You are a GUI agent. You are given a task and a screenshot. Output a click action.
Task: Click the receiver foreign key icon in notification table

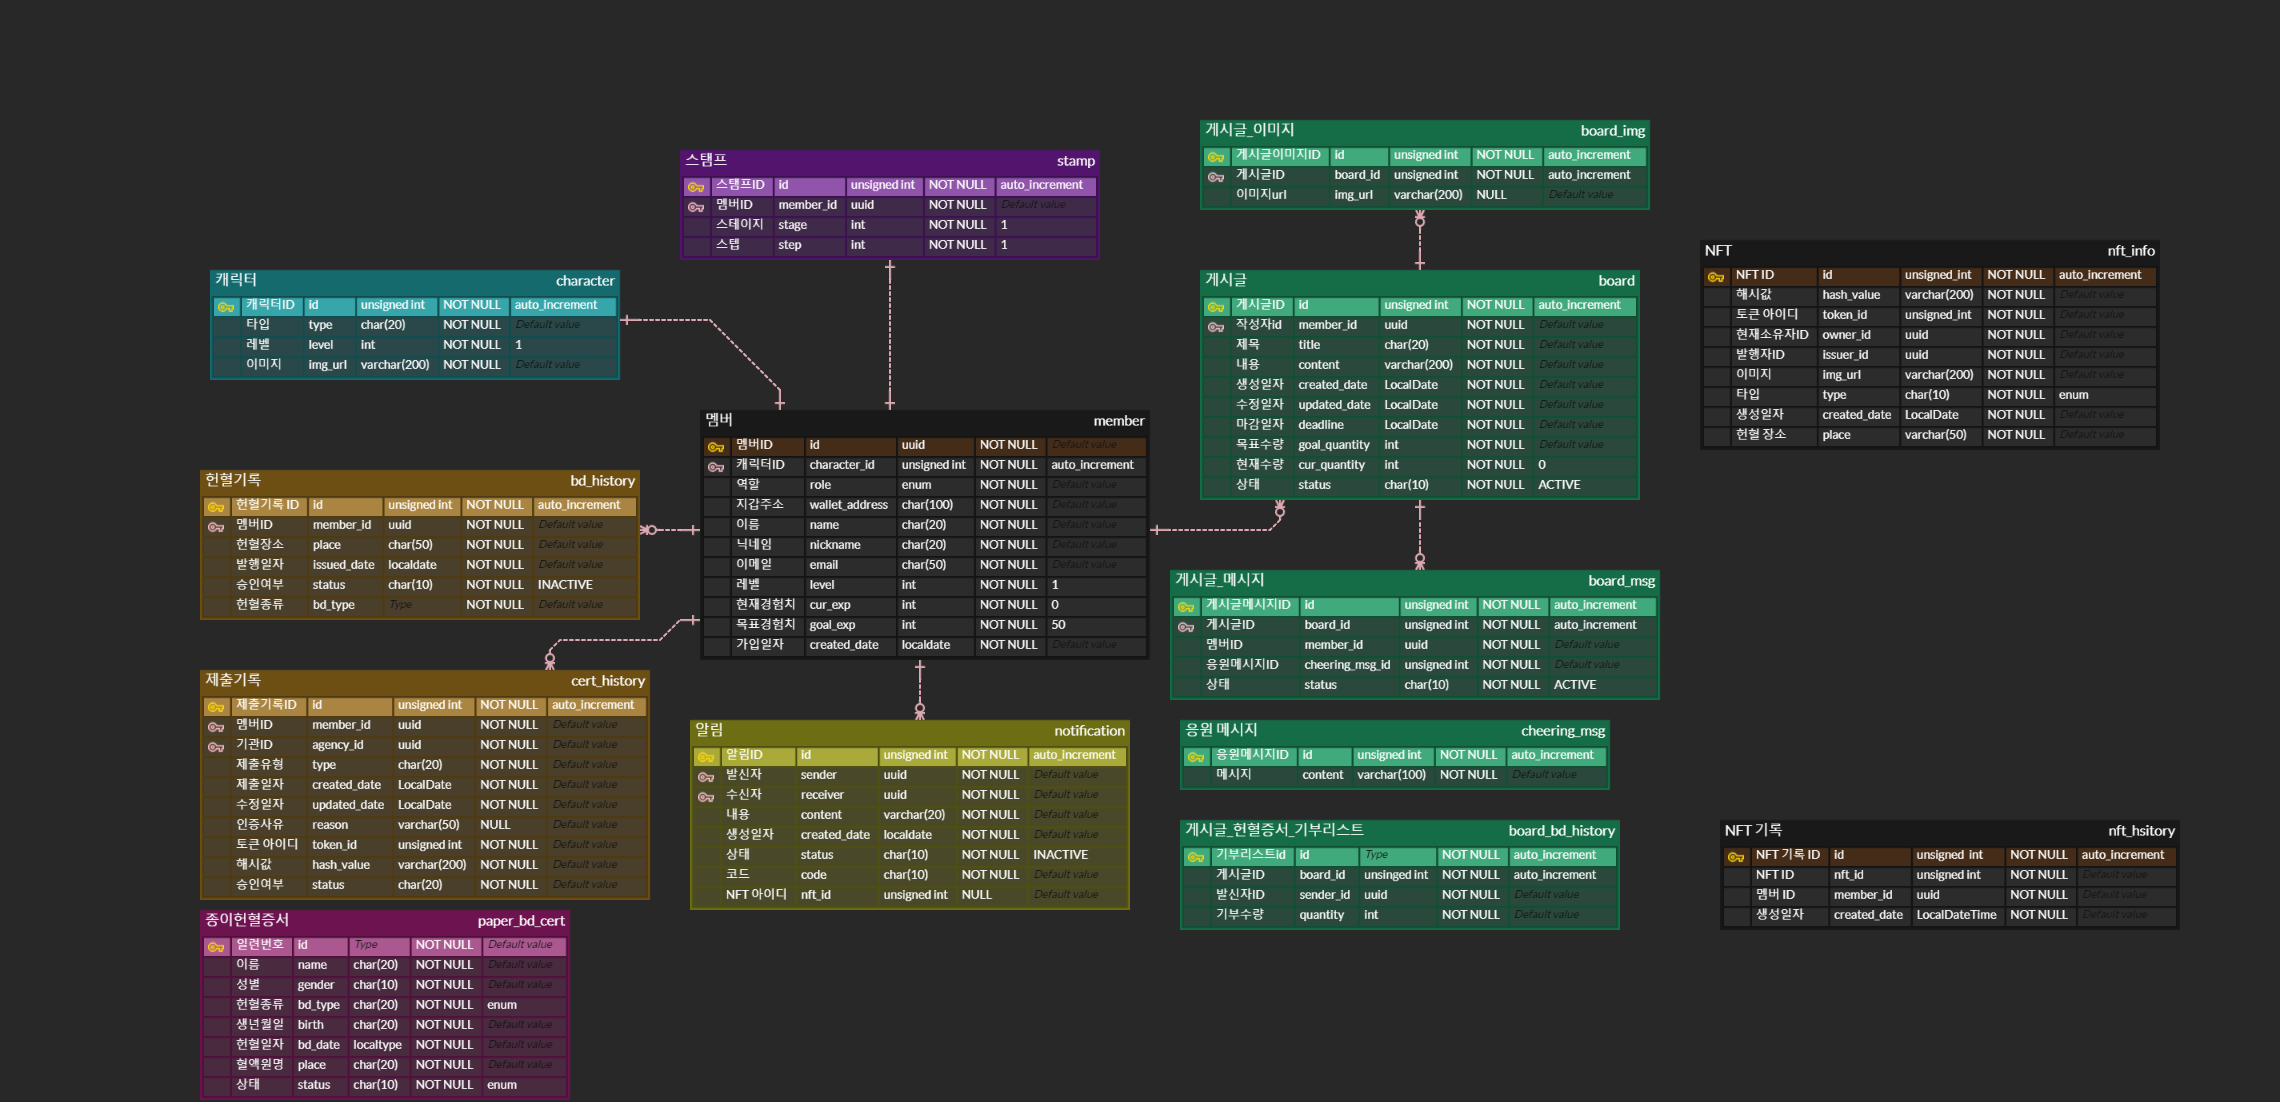tap(705, 797)
